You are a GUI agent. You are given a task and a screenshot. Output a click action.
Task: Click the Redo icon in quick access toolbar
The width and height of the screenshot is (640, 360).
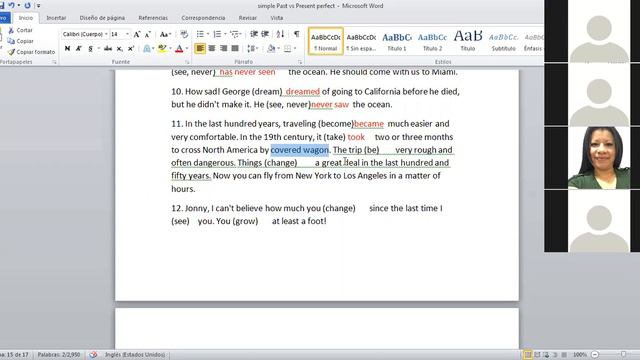point(27,5)
